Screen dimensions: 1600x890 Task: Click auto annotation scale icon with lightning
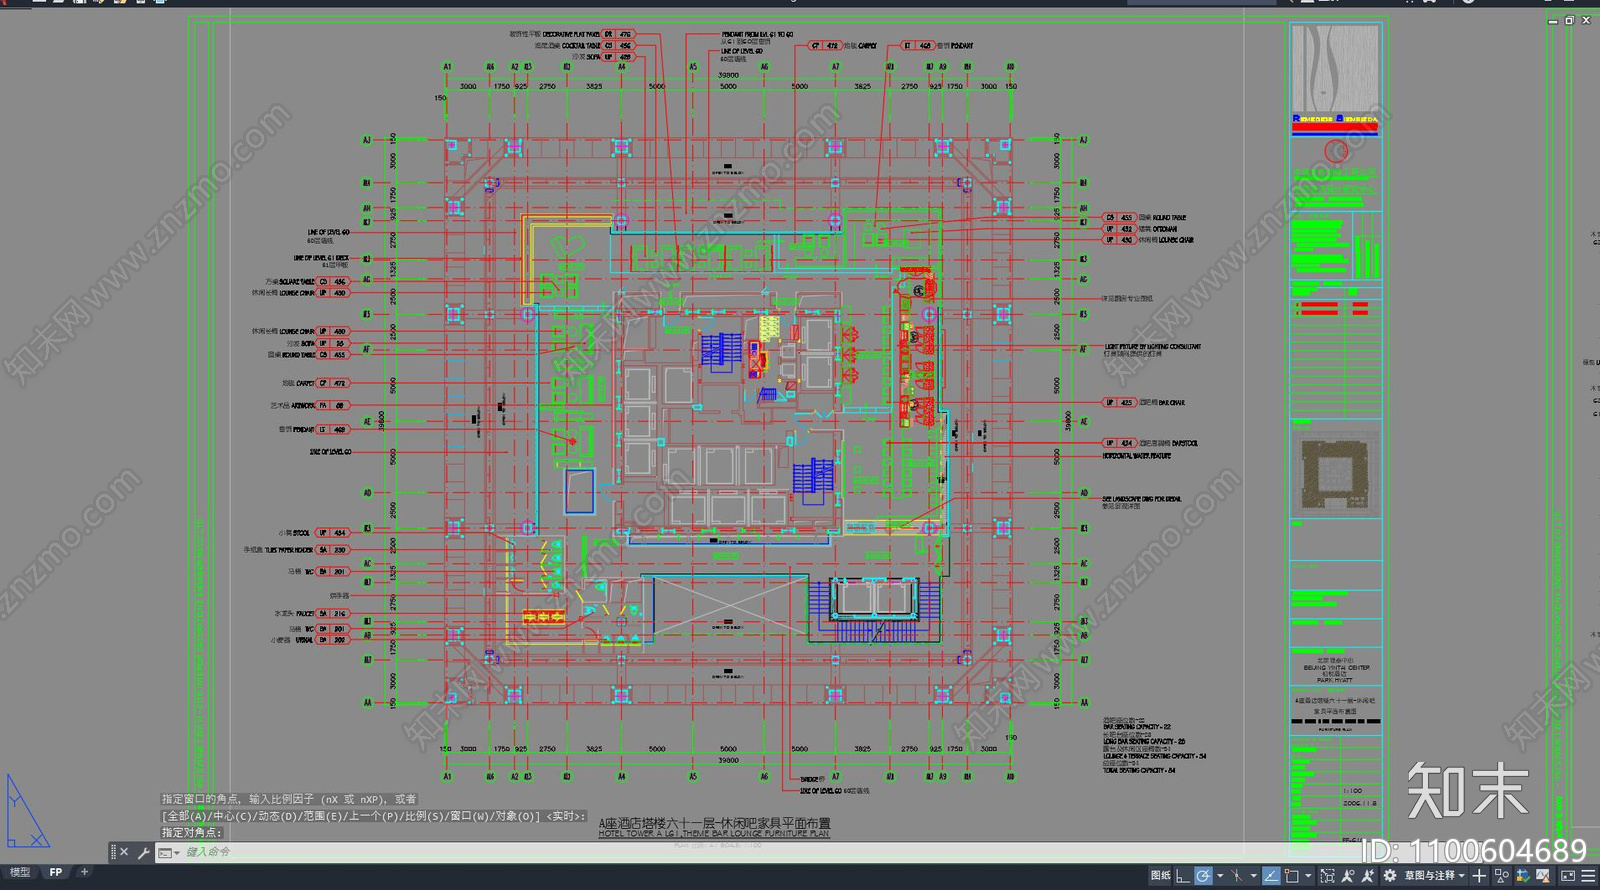[x=1368, y=876]
